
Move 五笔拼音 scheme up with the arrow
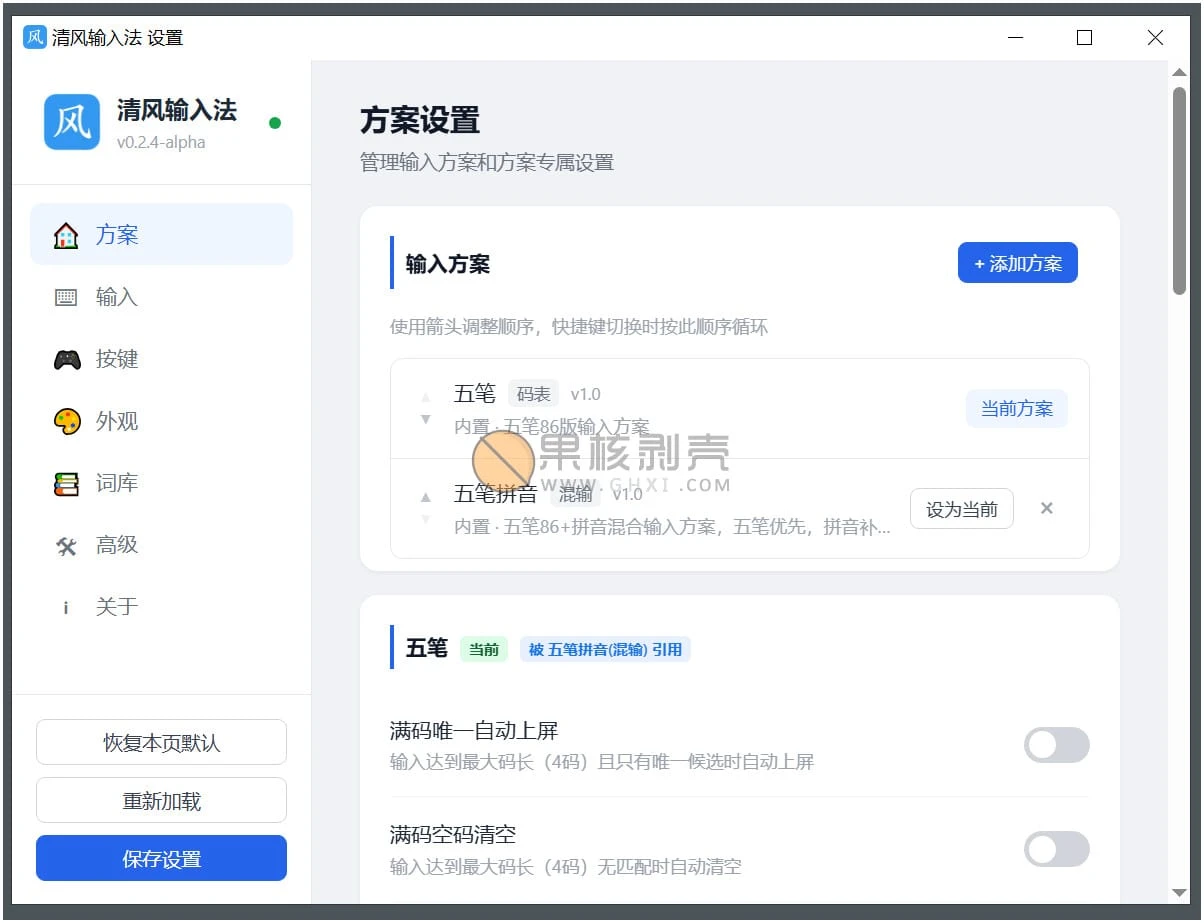(x=426, y=497)
